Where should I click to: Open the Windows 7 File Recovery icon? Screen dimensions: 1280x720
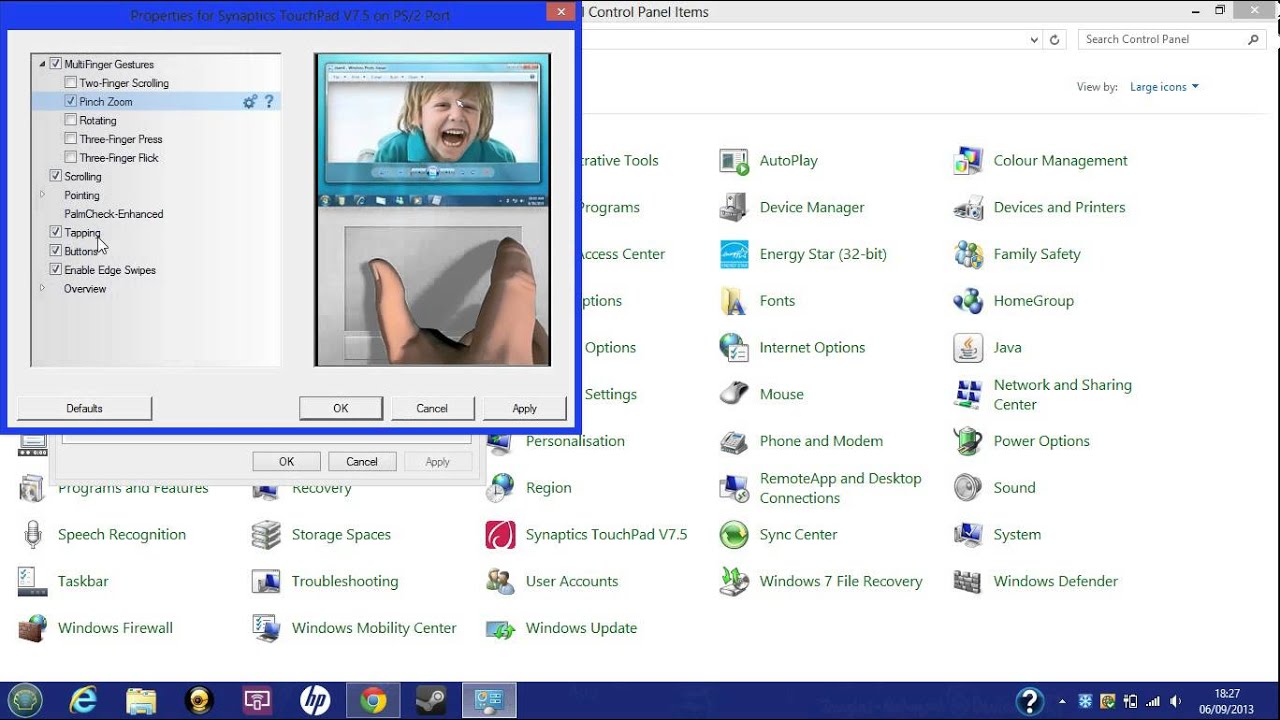[734, 581]
